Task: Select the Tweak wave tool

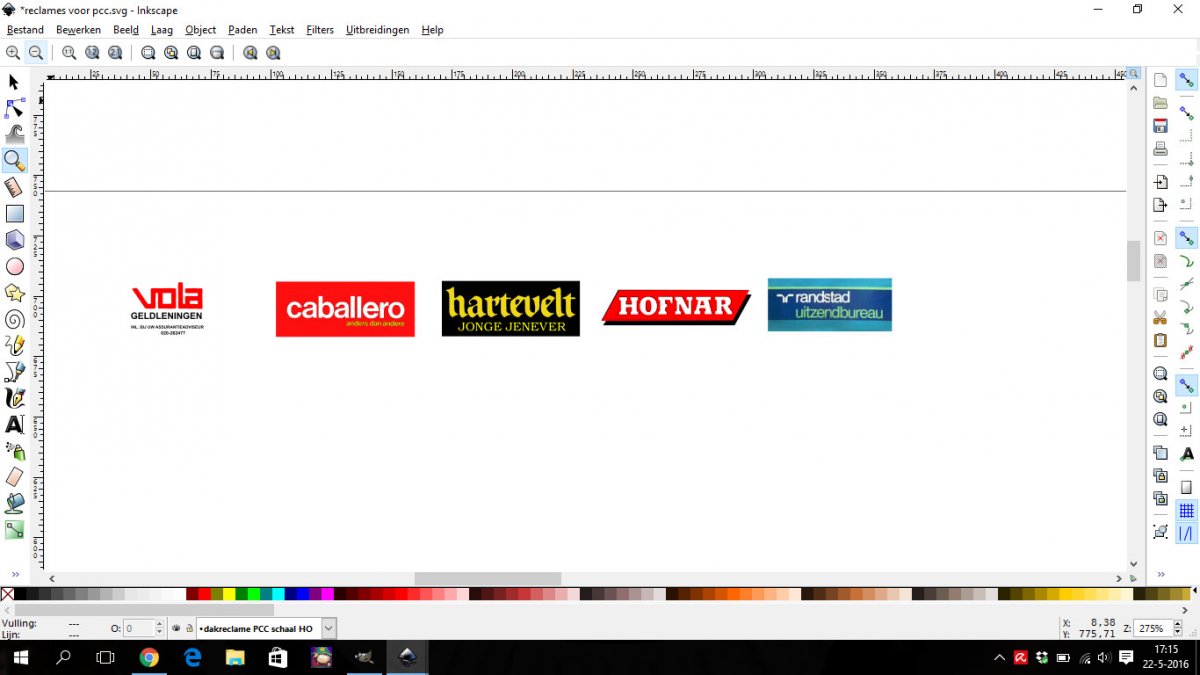Action: tap(14, 134)
